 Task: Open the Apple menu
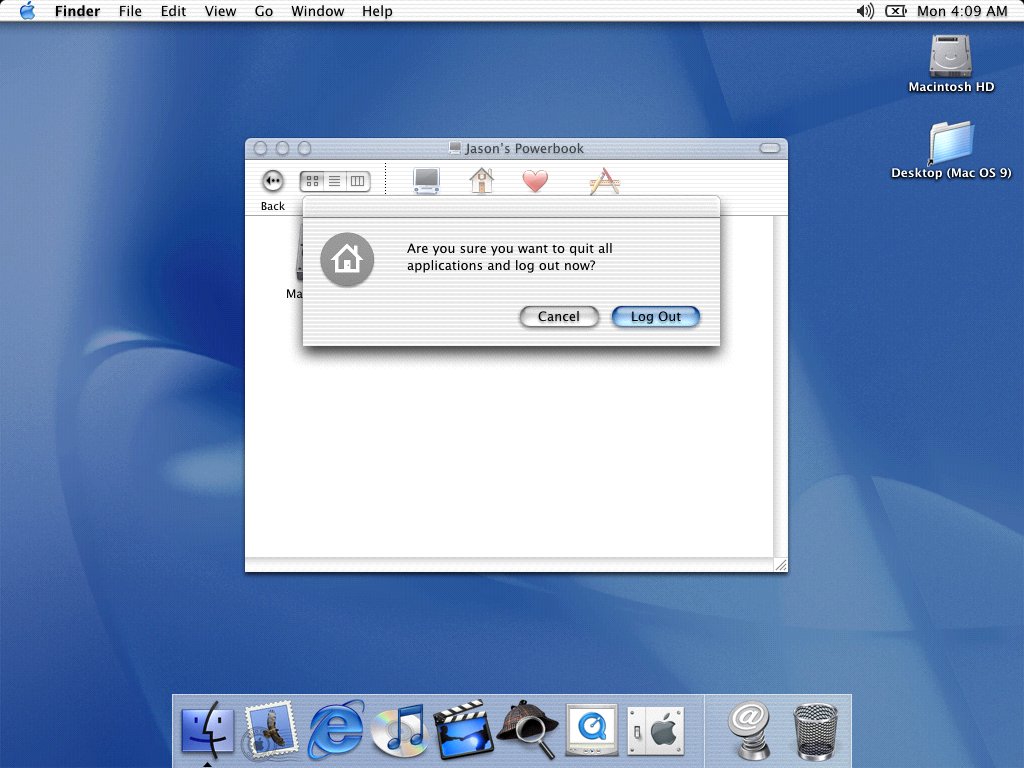tap(27, 11)
